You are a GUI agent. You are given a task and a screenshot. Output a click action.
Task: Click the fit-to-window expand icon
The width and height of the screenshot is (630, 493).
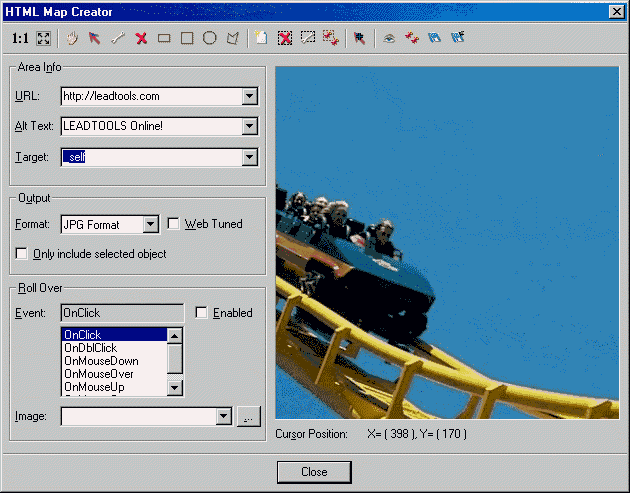[43, 39]
